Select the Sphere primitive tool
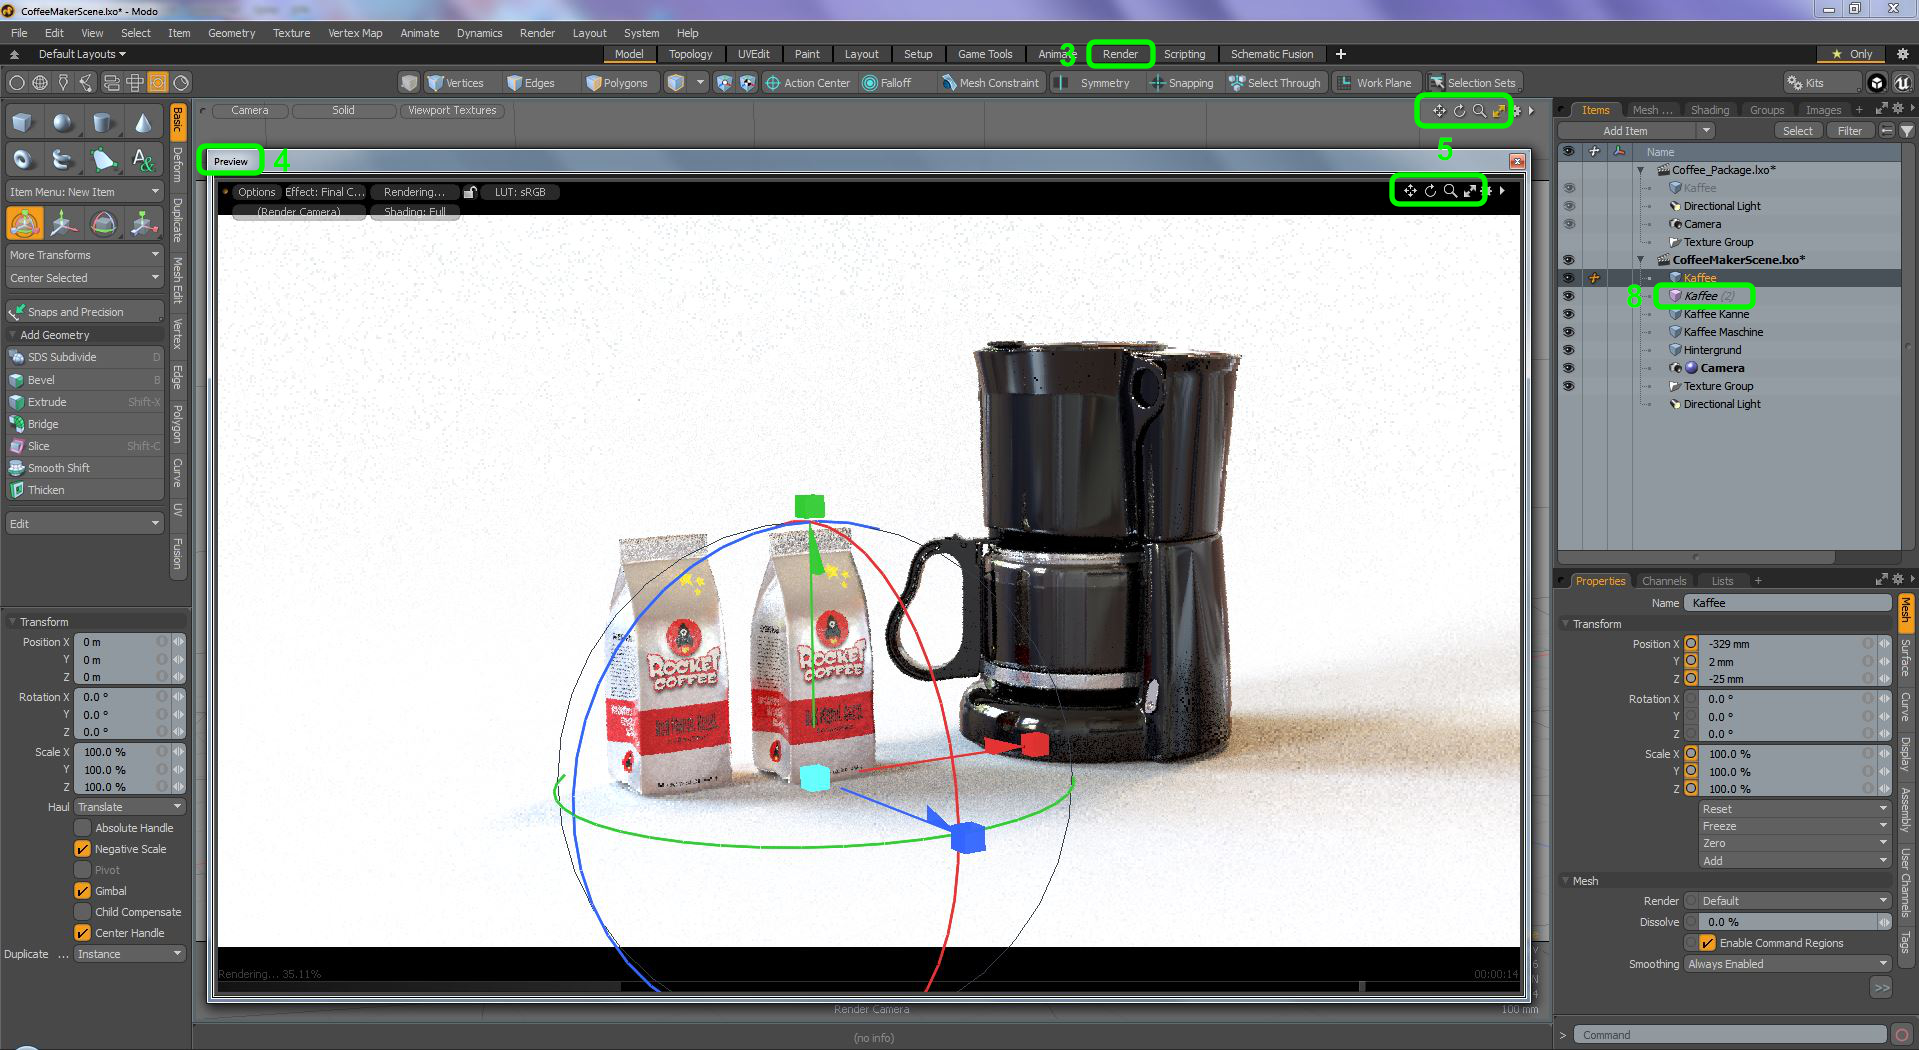The height and width of the screenshot is (1050, 1919). pos(63,123)
